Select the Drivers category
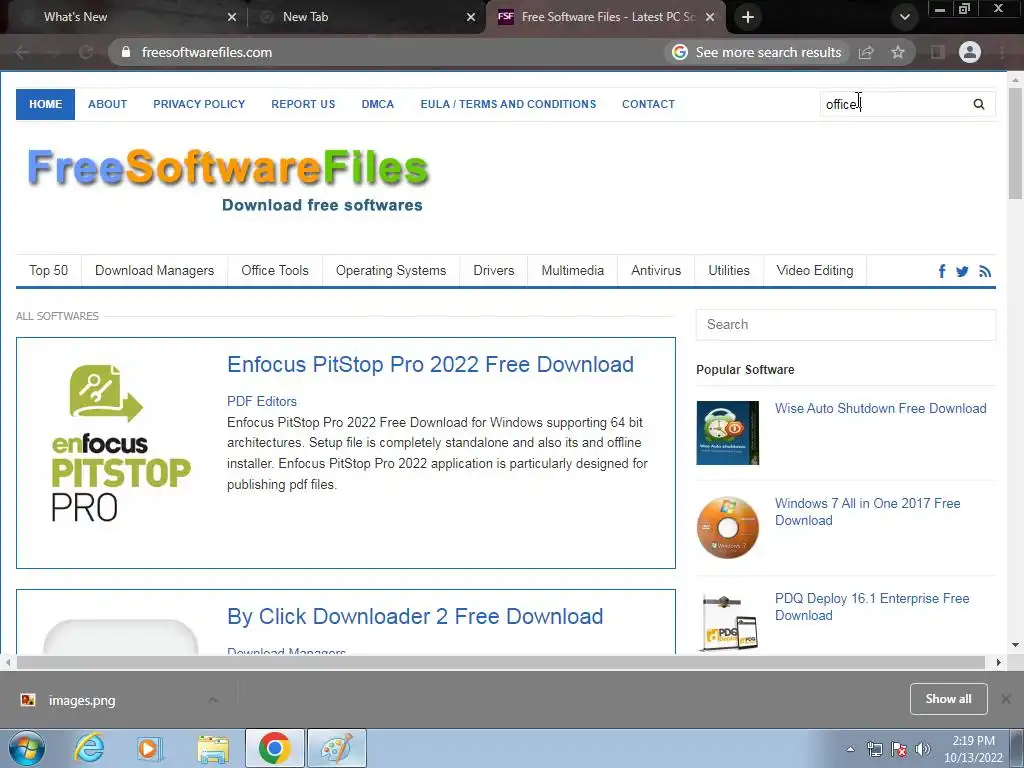The width and height of the screenshot is (1024, 768). tap(494, 270)
